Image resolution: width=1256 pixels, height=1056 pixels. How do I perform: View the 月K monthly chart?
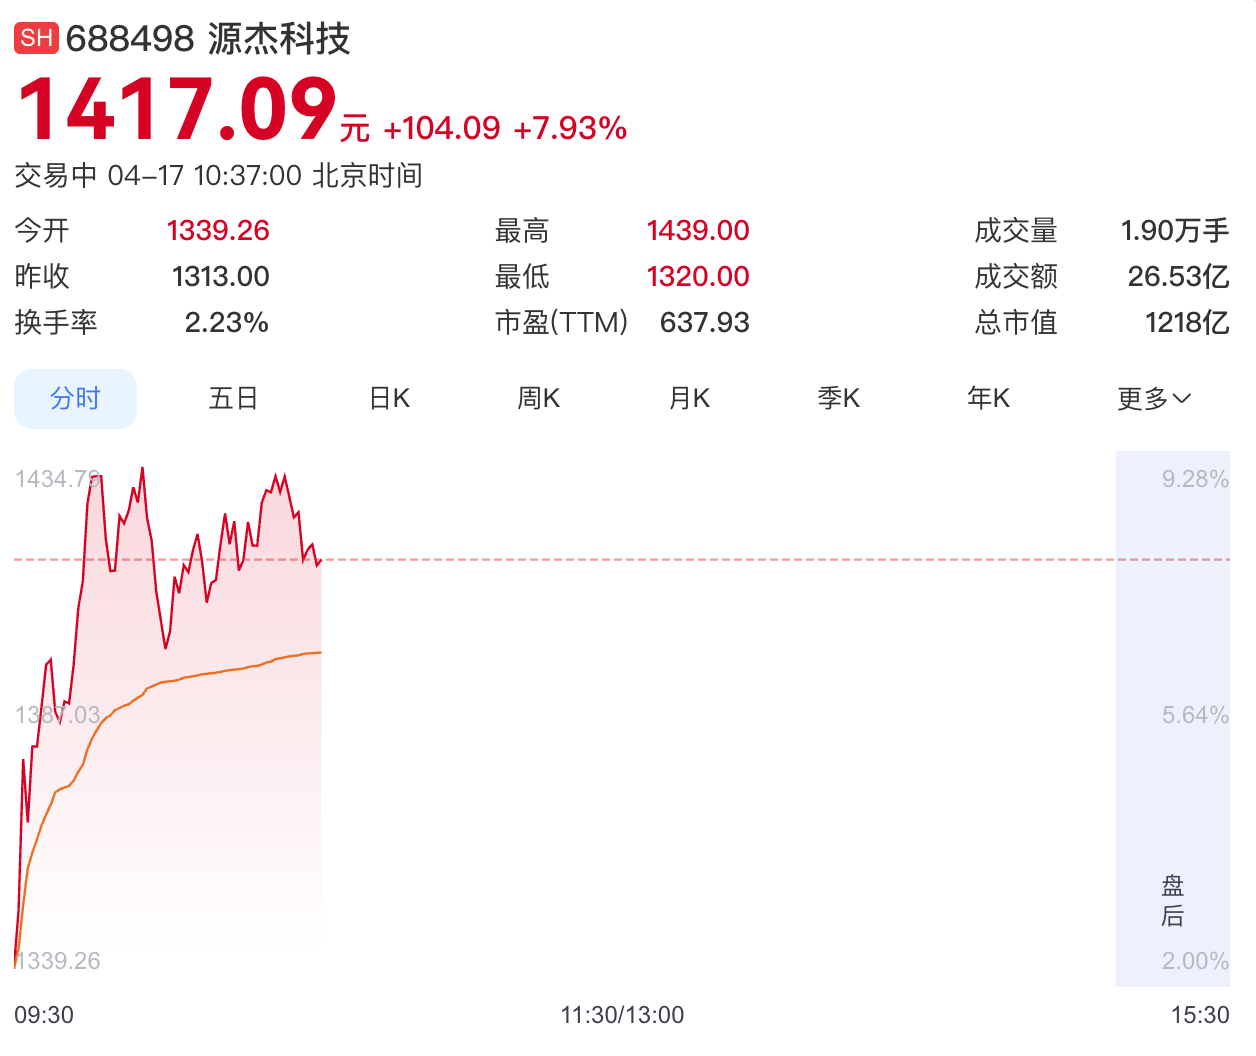(688, 397)
